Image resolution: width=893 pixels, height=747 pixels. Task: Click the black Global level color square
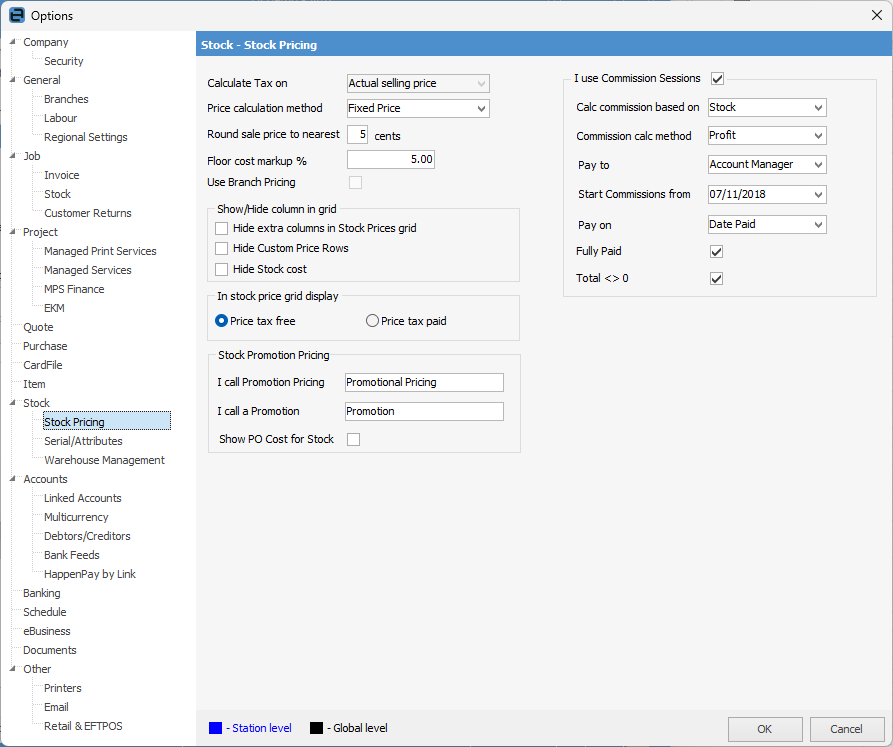[316, 728]
